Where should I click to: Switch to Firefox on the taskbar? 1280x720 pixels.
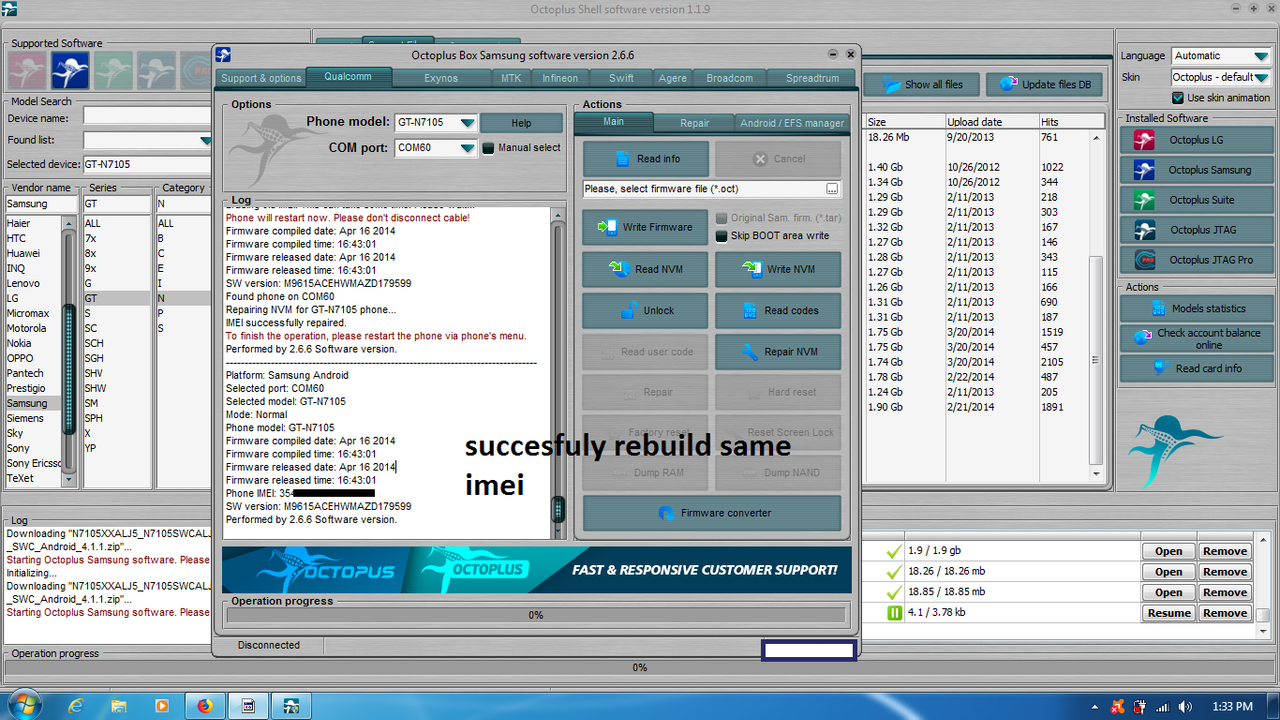tap(205, 706)
